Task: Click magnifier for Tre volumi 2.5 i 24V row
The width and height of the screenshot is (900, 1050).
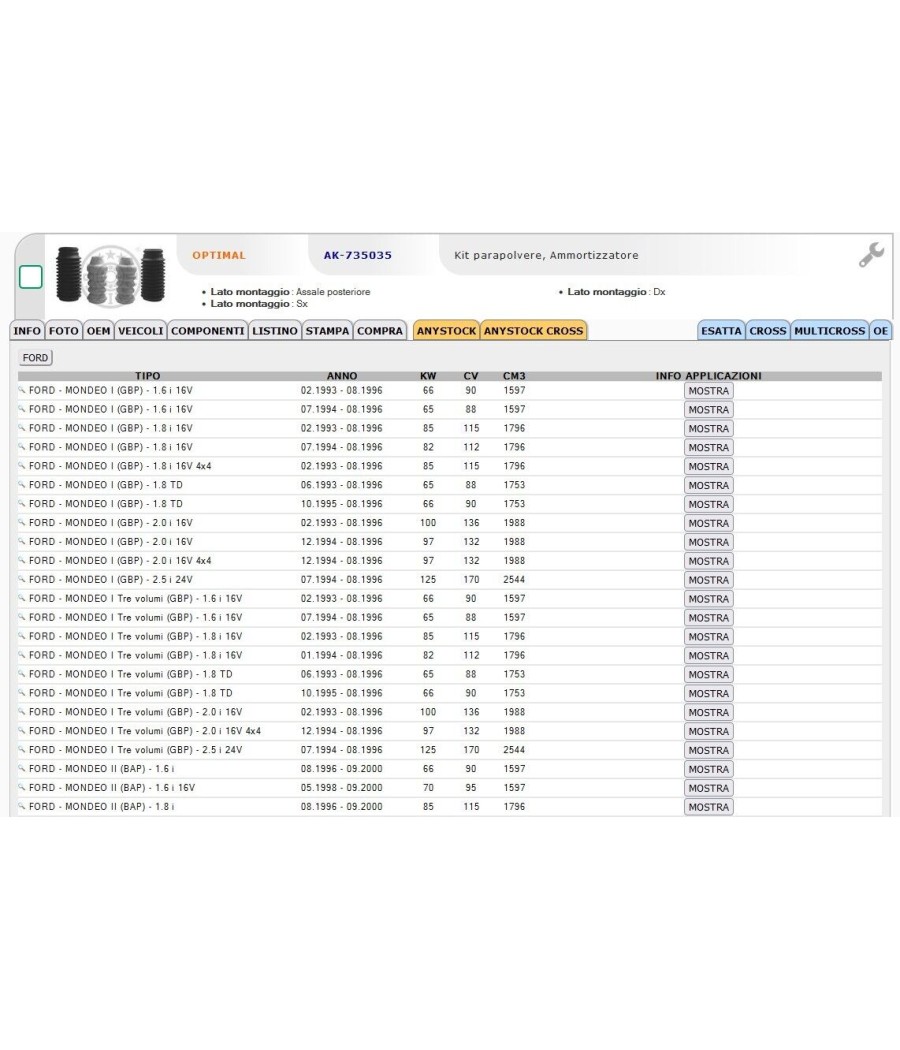Action: tap(21, 749)
